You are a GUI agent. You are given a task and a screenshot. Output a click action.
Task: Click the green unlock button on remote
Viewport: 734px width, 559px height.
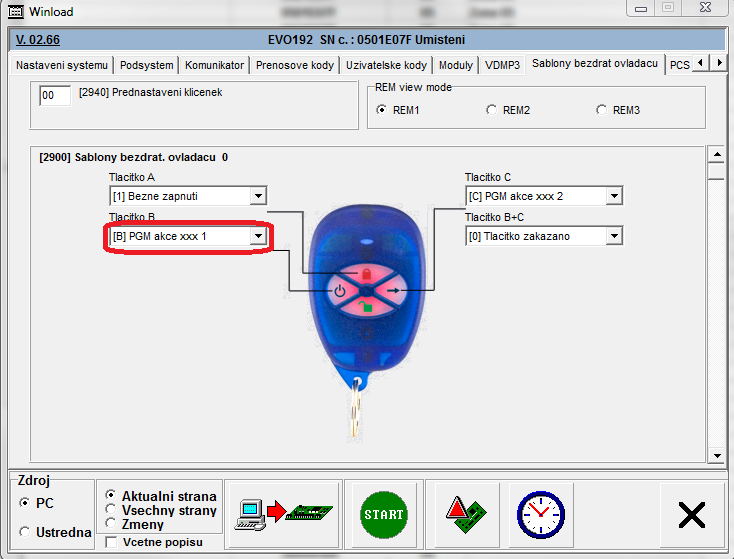pyautogui.click(x=366, y=310)
